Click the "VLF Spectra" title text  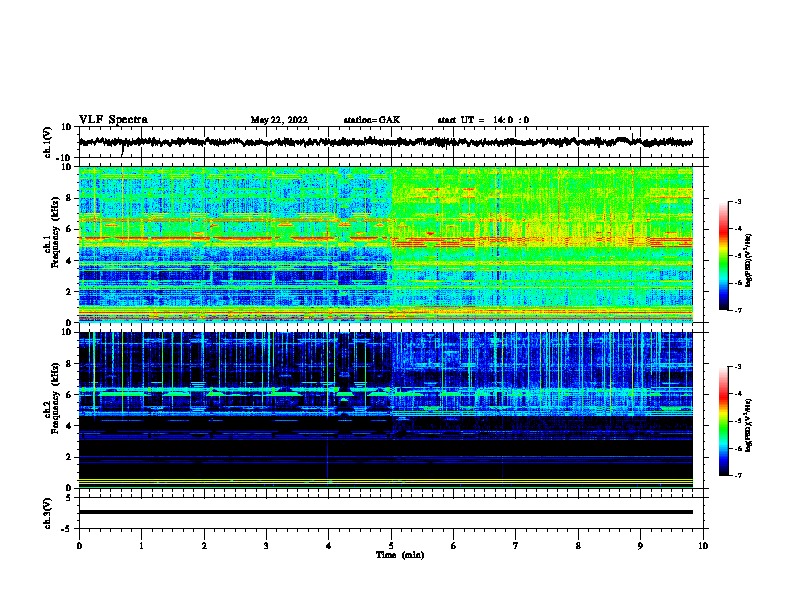pyautogui.click(x=113, y=120)
